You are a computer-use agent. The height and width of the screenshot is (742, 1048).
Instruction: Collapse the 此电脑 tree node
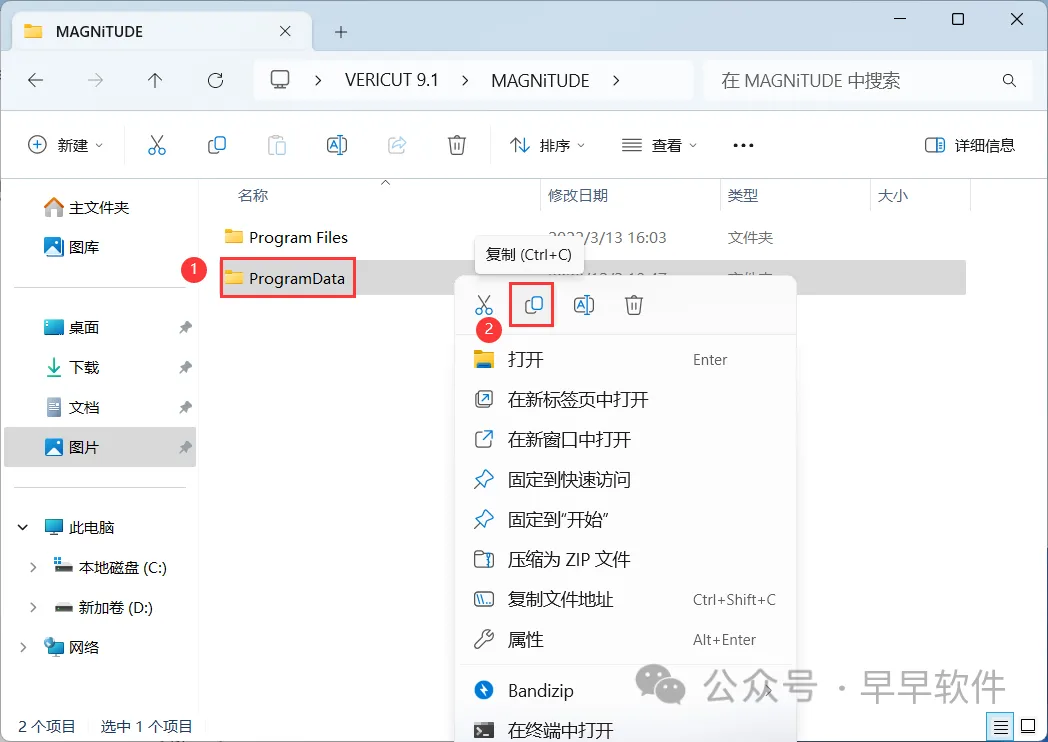point(23,527)
